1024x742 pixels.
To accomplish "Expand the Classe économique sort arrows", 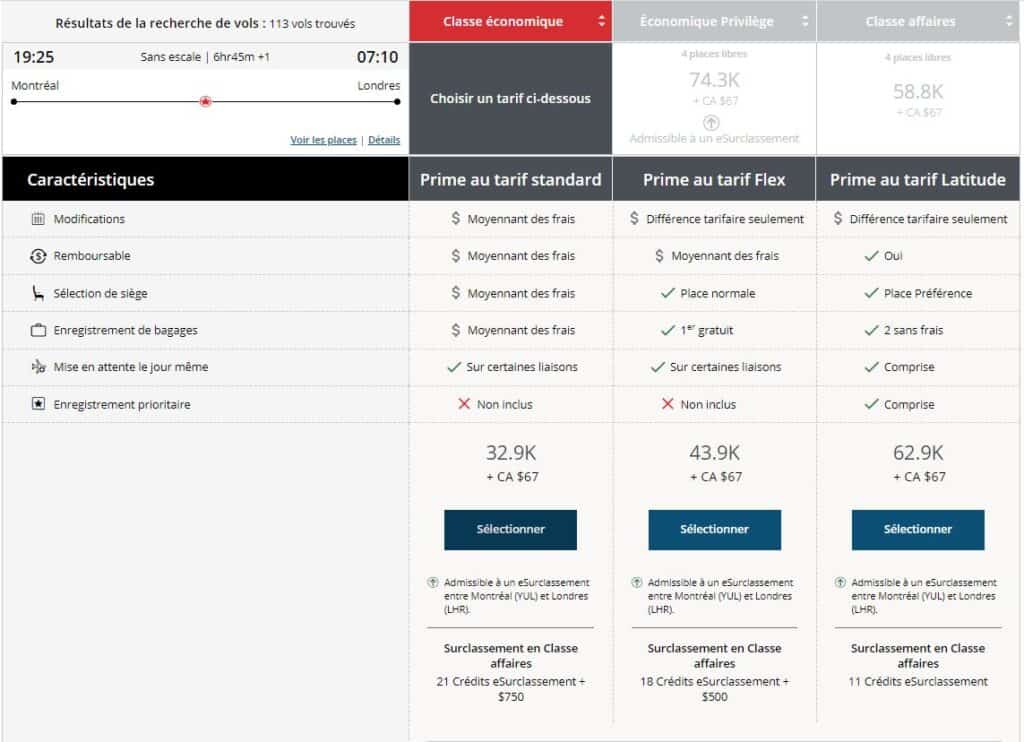I will click(x=602, y=21).
